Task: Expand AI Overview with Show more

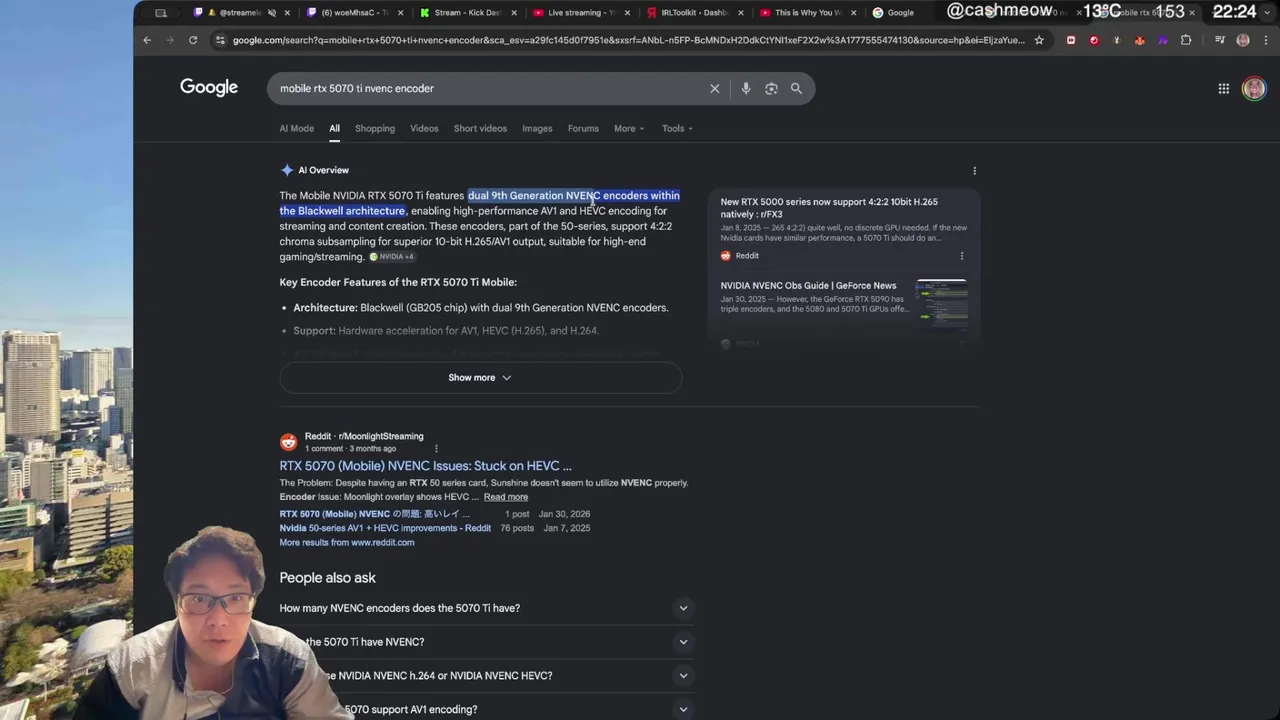Action: point(480,378)
